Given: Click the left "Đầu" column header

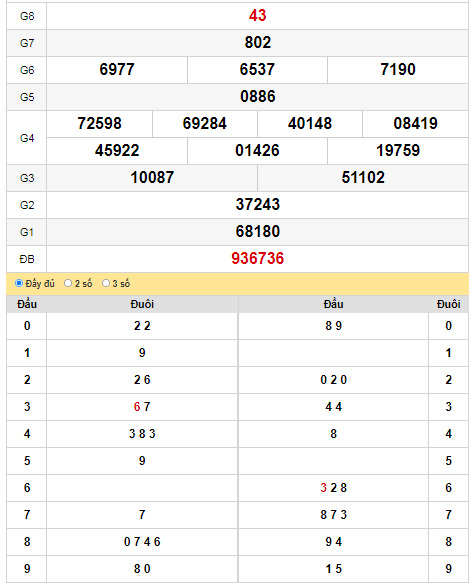Looking at the screenshot, I should coord(27,304).
